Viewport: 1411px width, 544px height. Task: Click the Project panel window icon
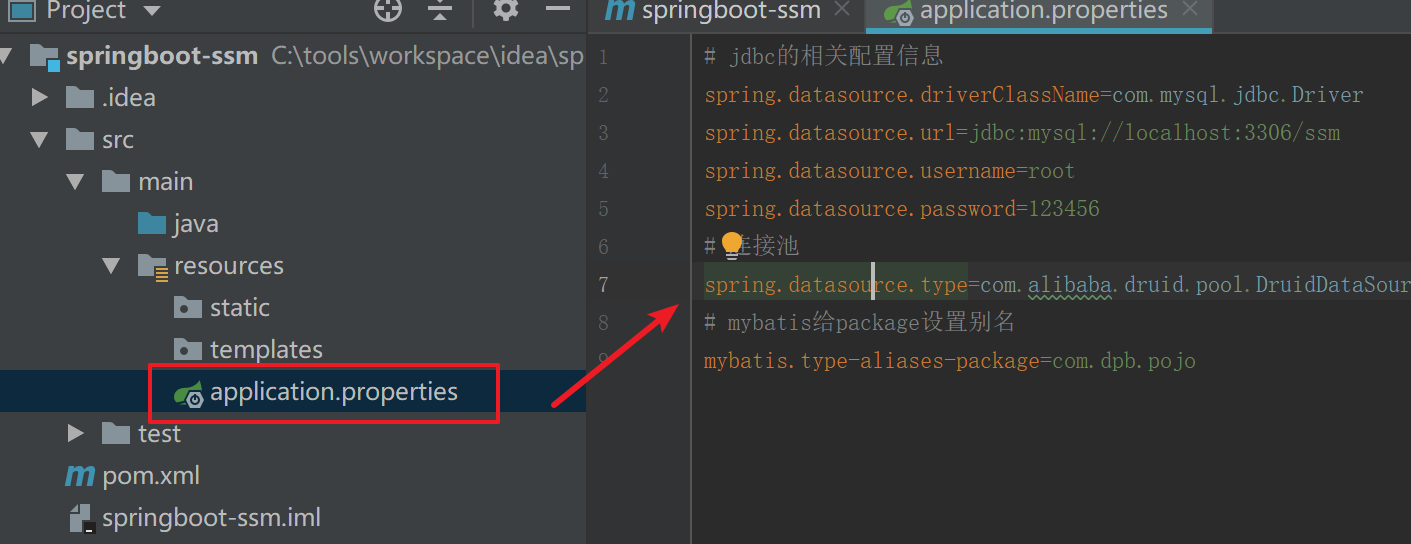tap(21, 11)
